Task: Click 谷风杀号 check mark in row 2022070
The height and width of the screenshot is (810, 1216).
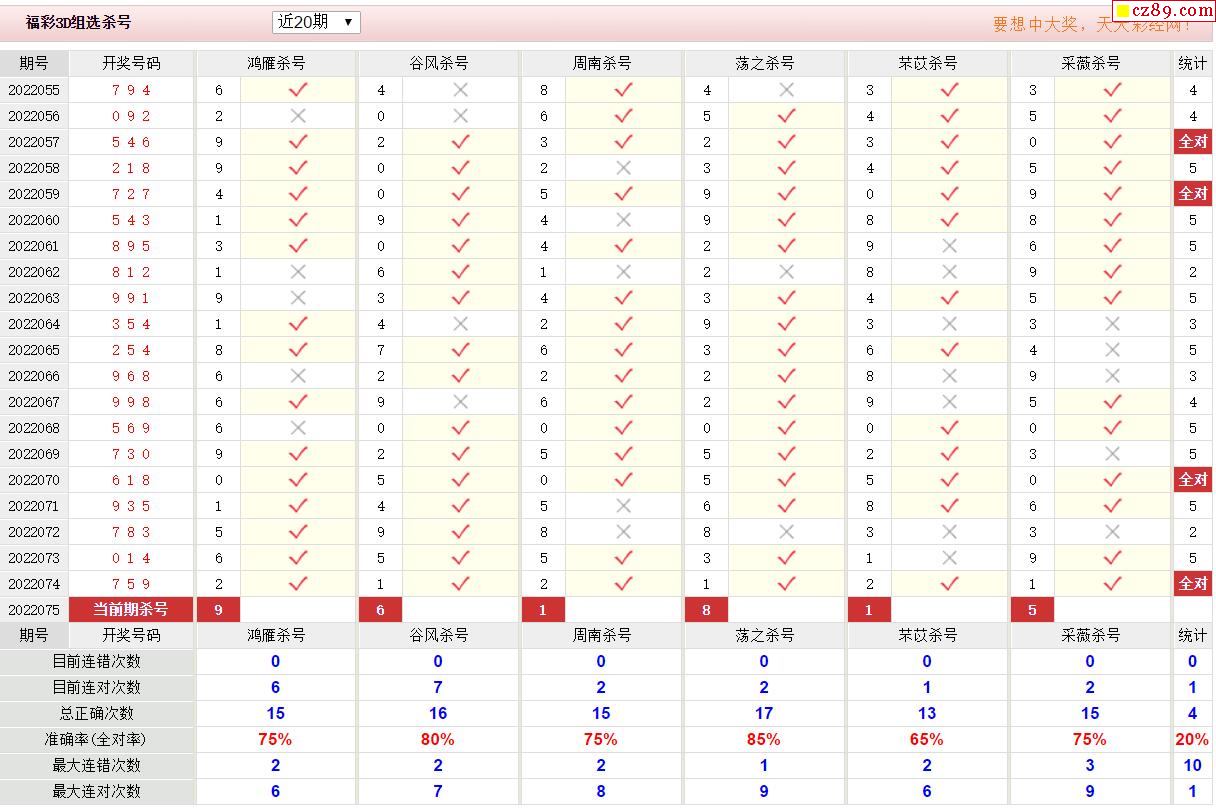Action: coord(460,480)
